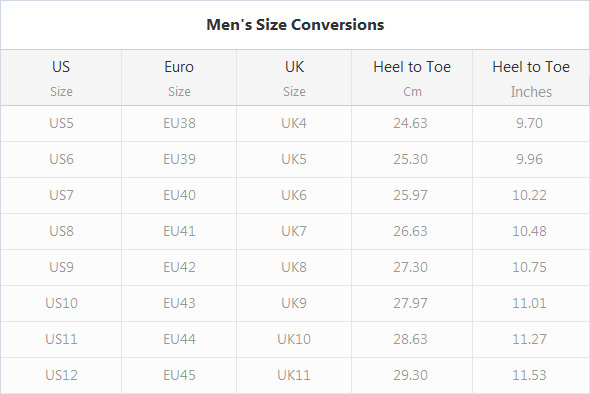Viewport: 590px width, 394px height.
Task: Click the EU44 cell
Action: [179, 339]
